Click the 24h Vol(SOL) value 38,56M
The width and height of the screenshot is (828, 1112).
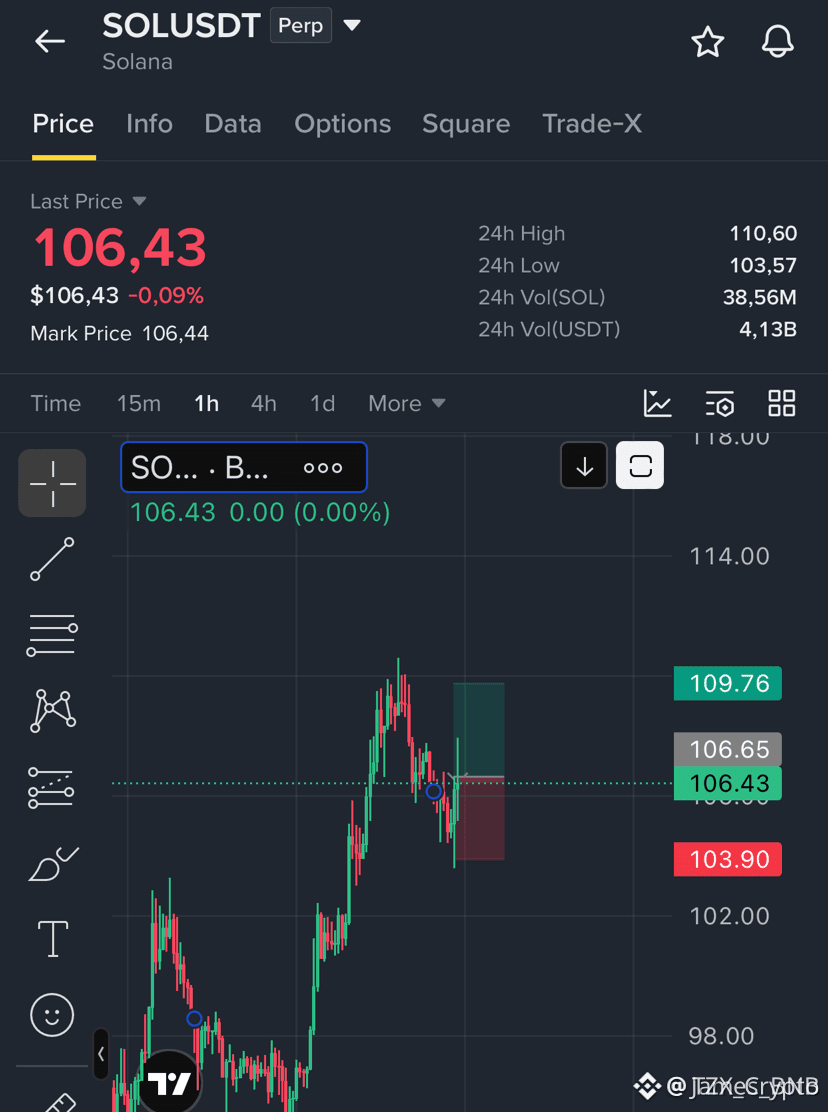tap(759, 297)
